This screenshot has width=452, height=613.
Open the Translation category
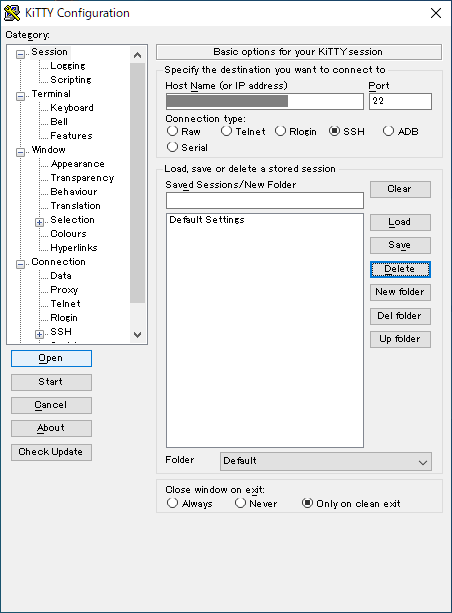tap(75, 206)
